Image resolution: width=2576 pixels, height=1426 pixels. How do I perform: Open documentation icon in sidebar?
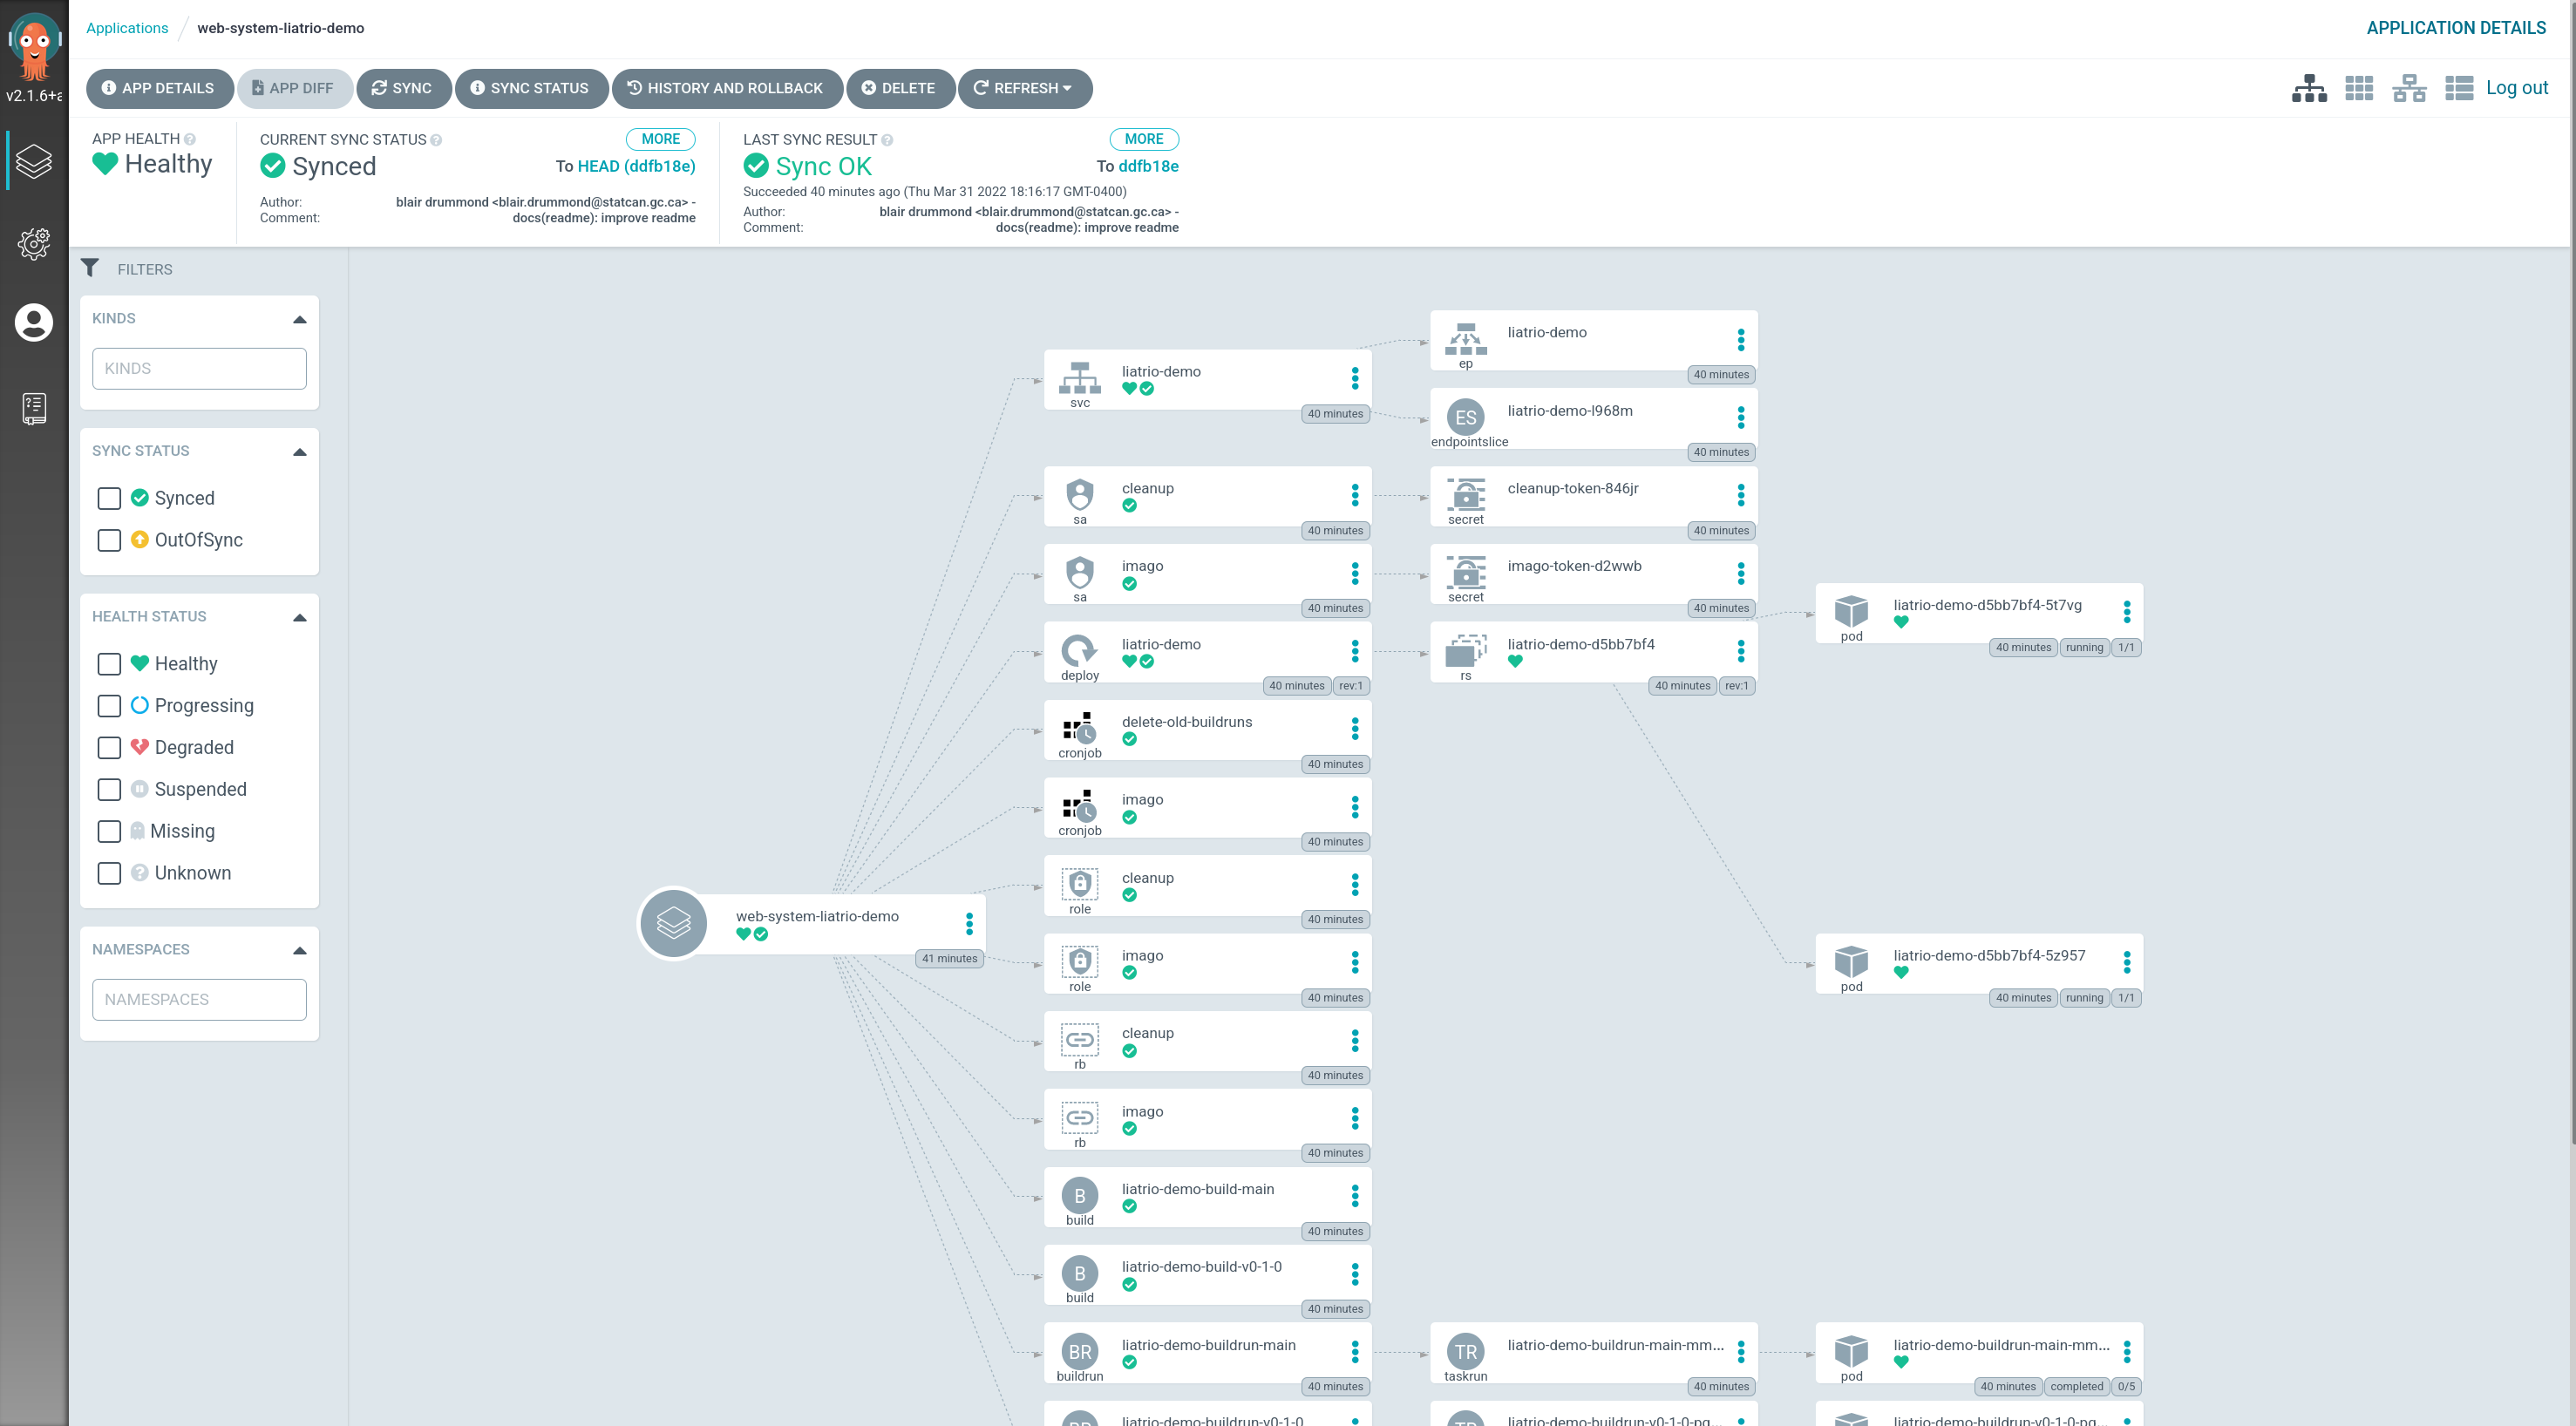tap(34, 407)
